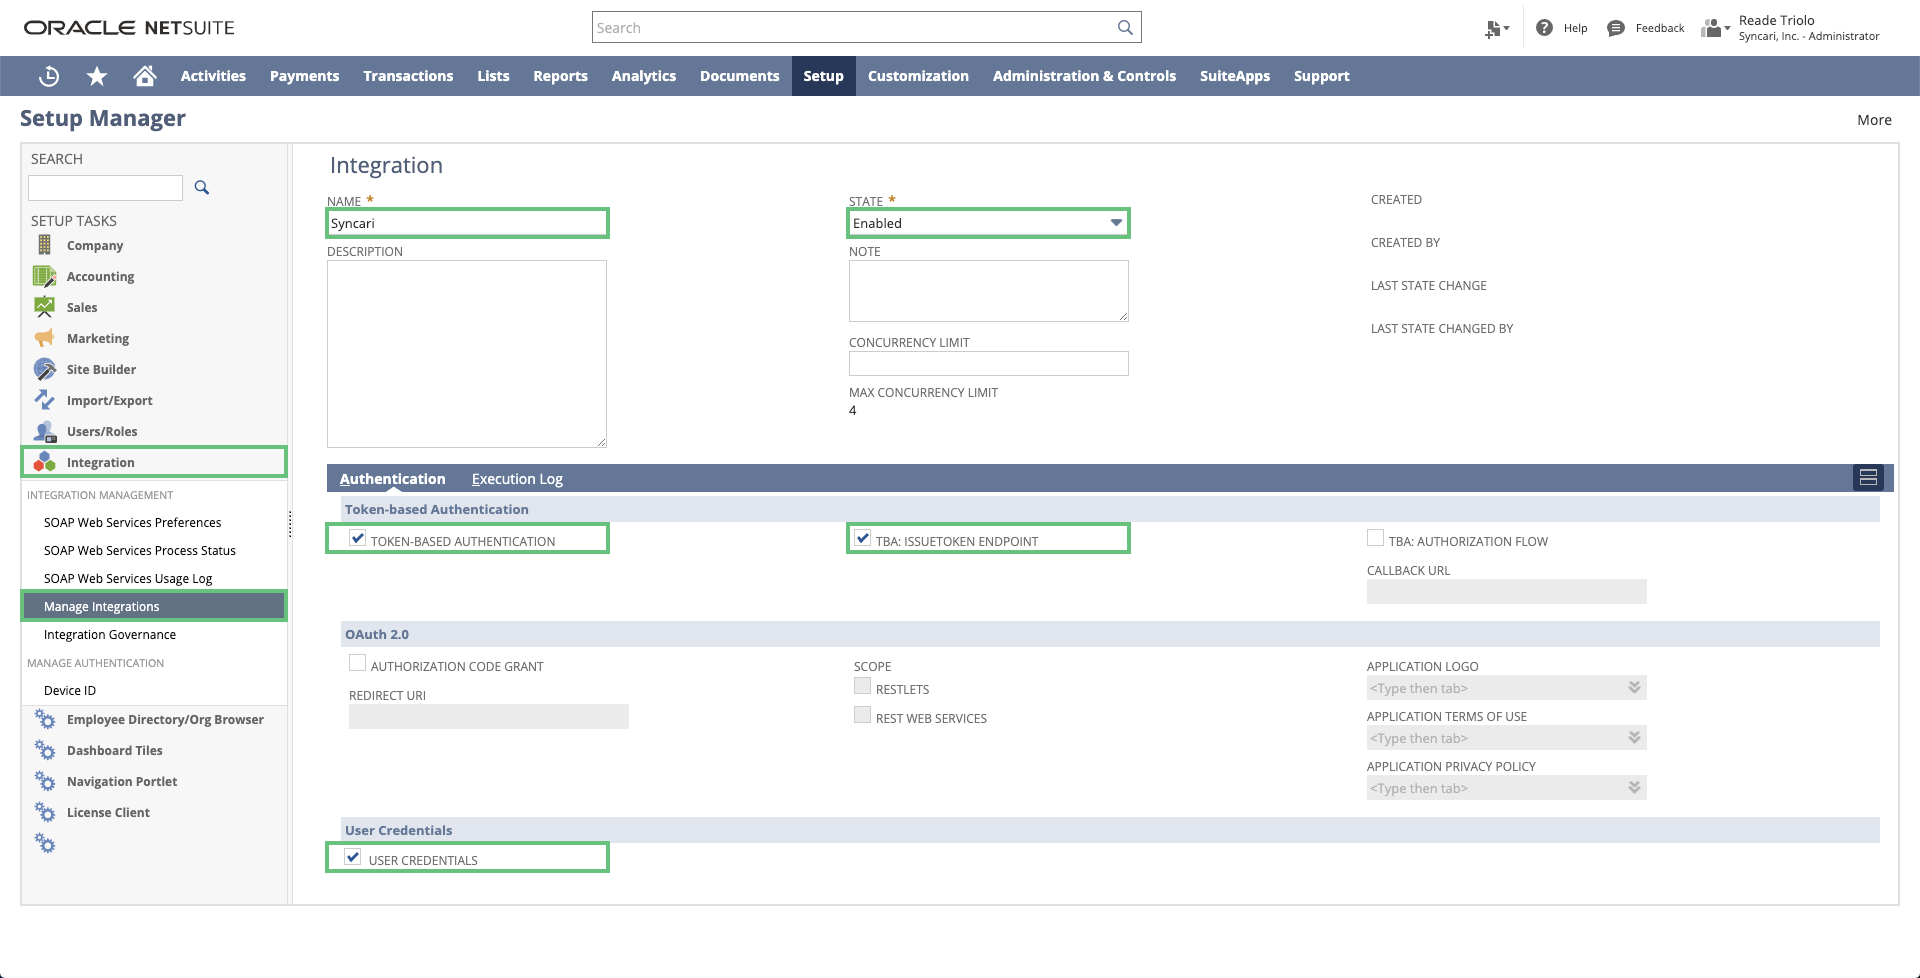Click the Setup Tasks search field
This screenshot has width=1920, height=978.
tap(105, 187)
